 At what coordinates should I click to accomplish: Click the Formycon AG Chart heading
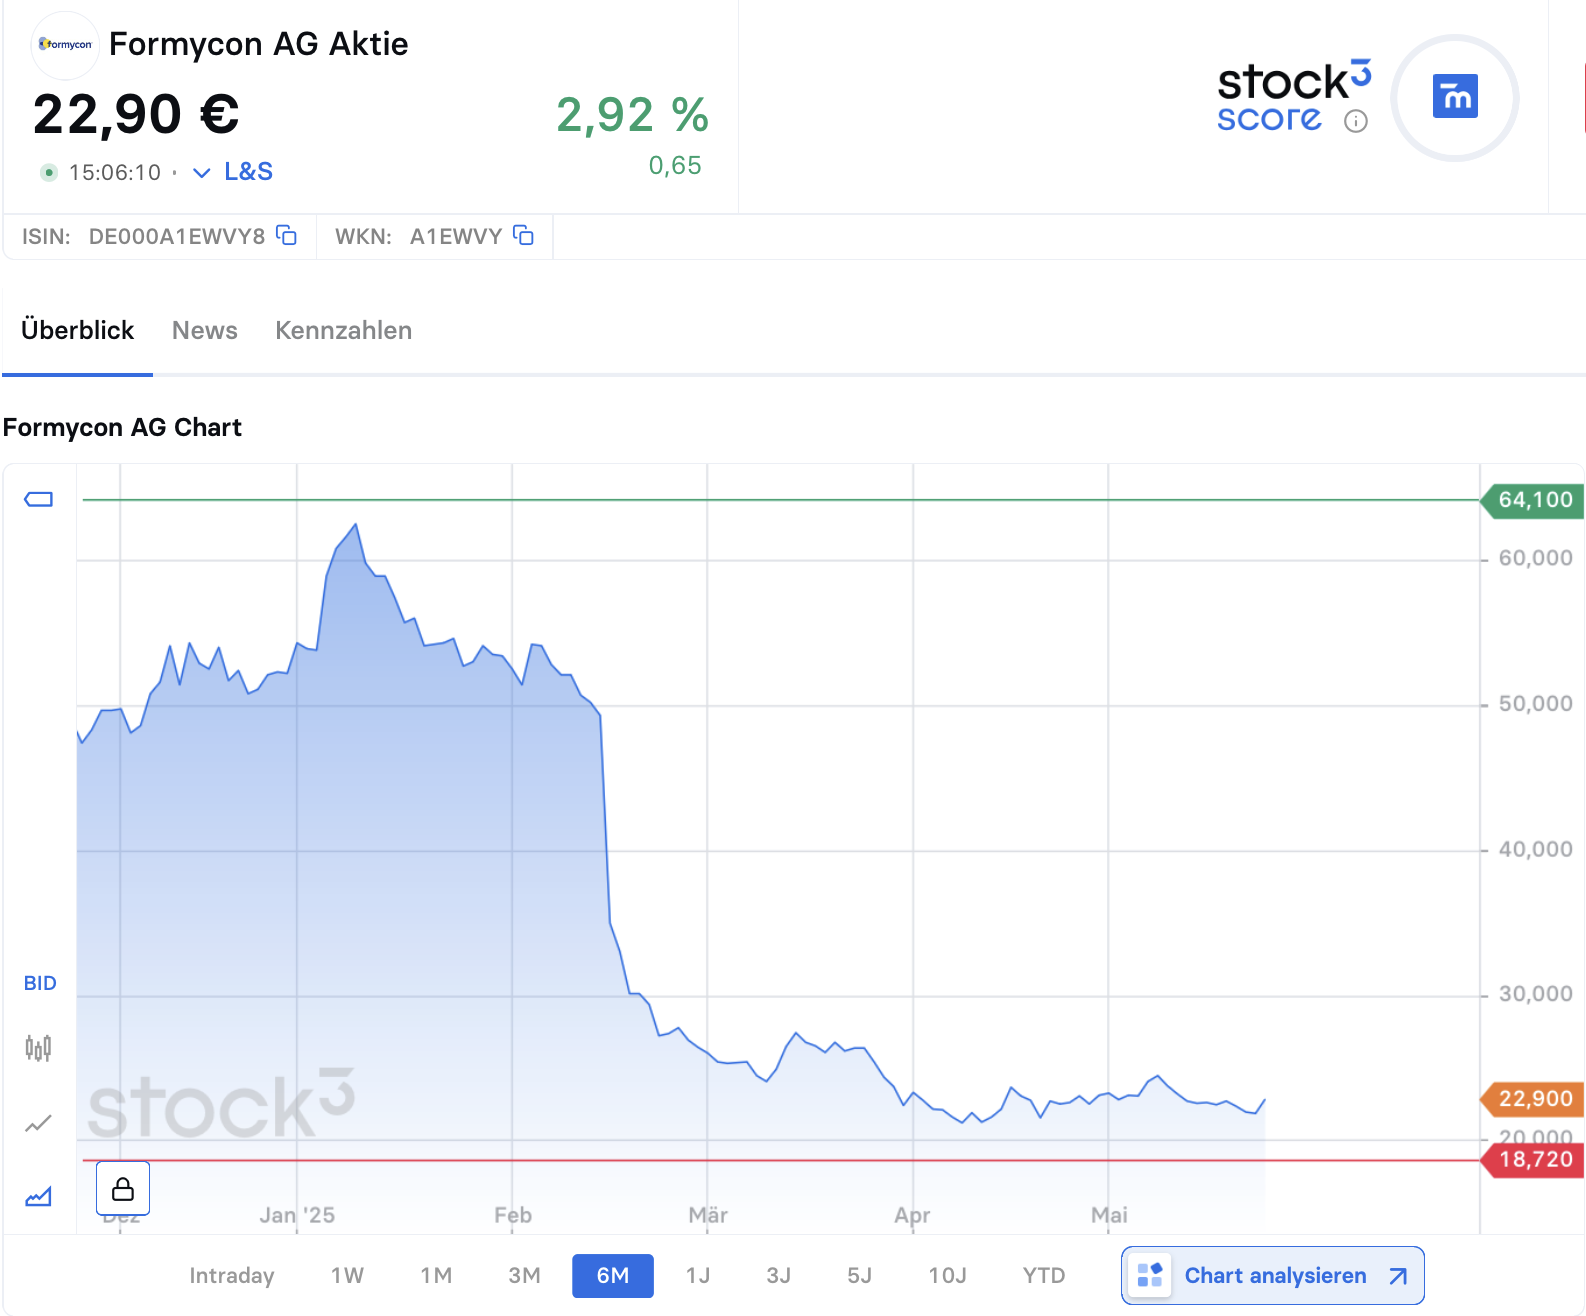click(x=122, y=427)
